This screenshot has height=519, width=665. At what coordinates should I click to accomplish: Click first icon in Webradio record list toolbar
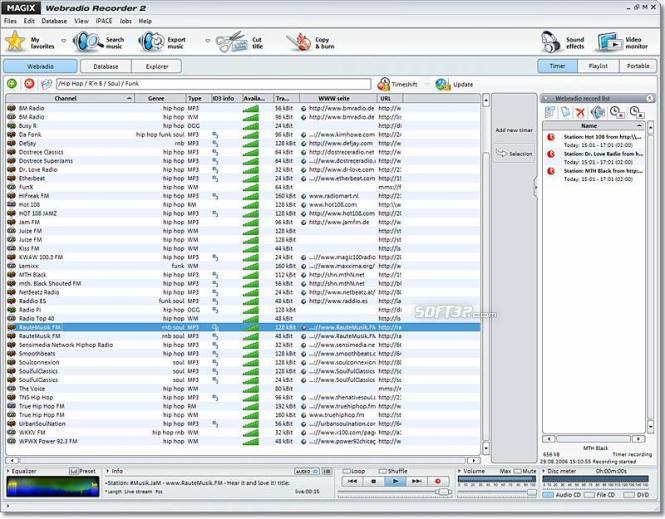(550, 112)
